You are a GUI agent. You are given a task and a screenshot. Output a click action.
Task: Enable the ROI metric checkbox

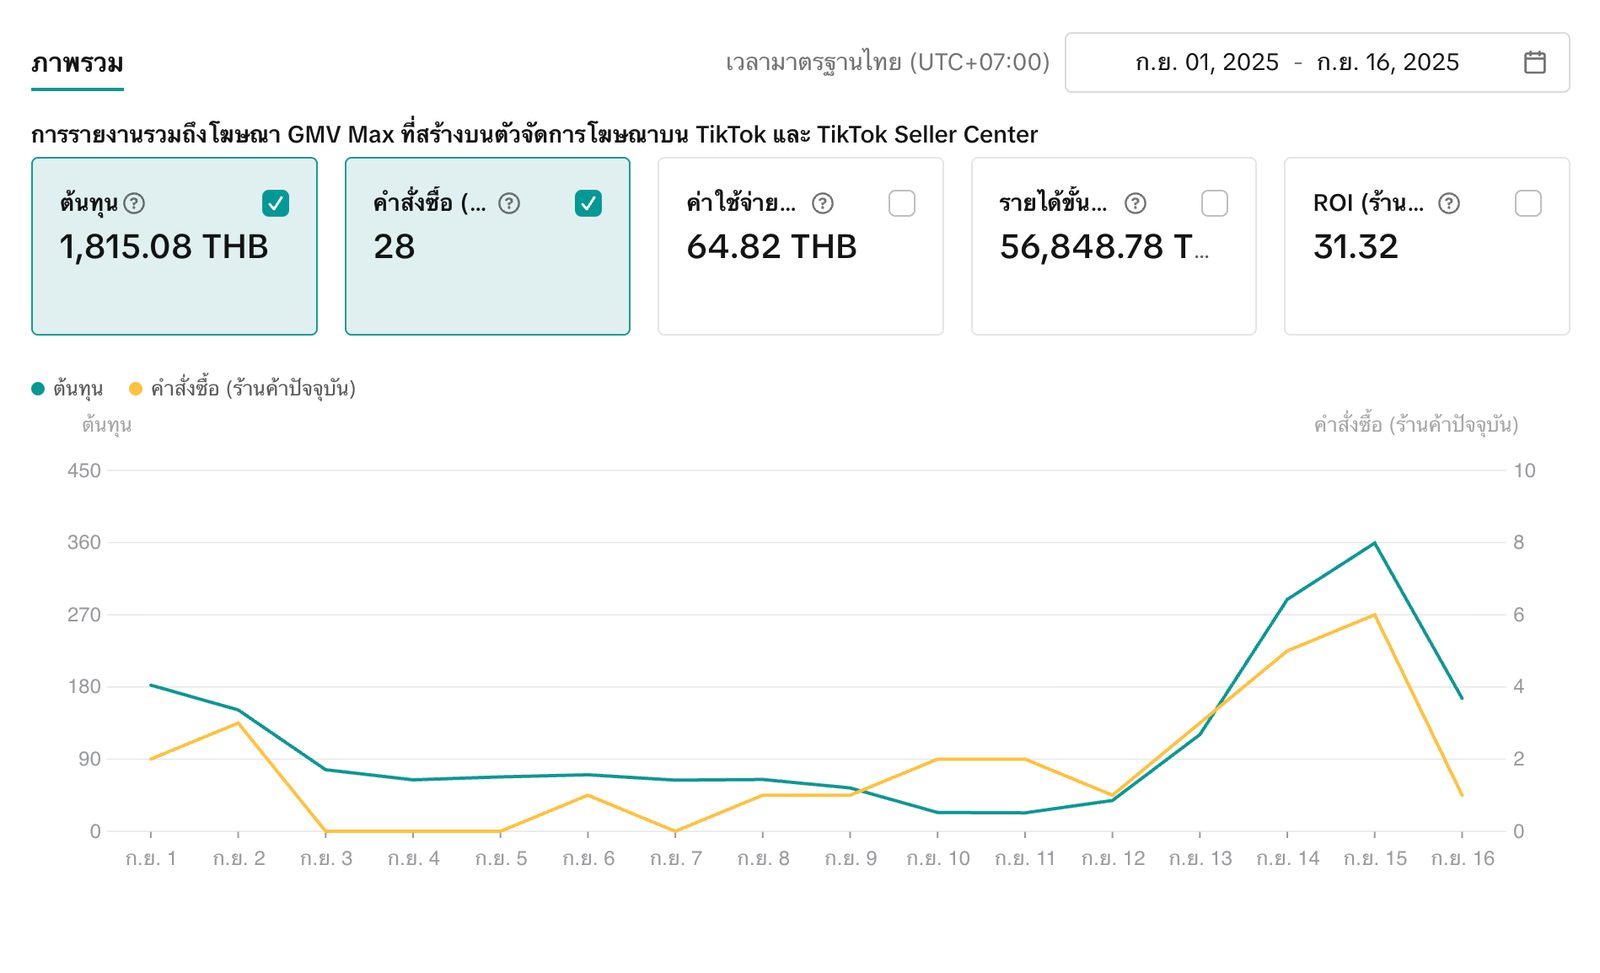[x=1527, y=203]
